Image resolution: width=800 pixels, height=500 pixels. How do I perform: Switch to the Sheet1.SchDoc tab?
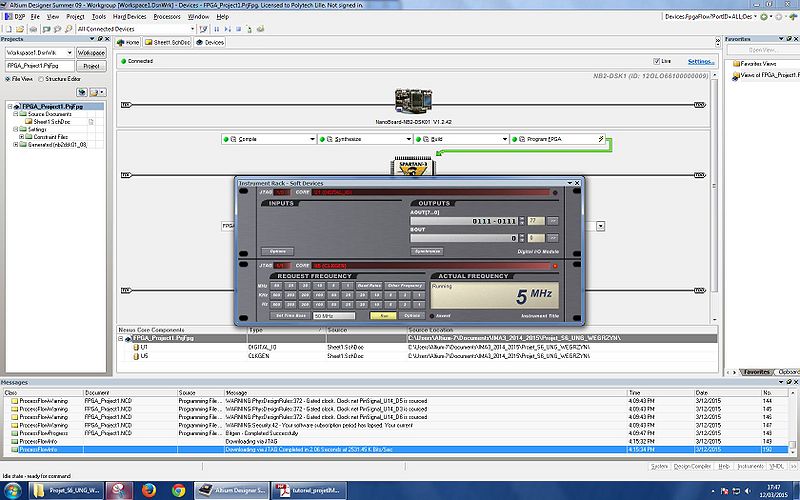(x=169, y=42)
